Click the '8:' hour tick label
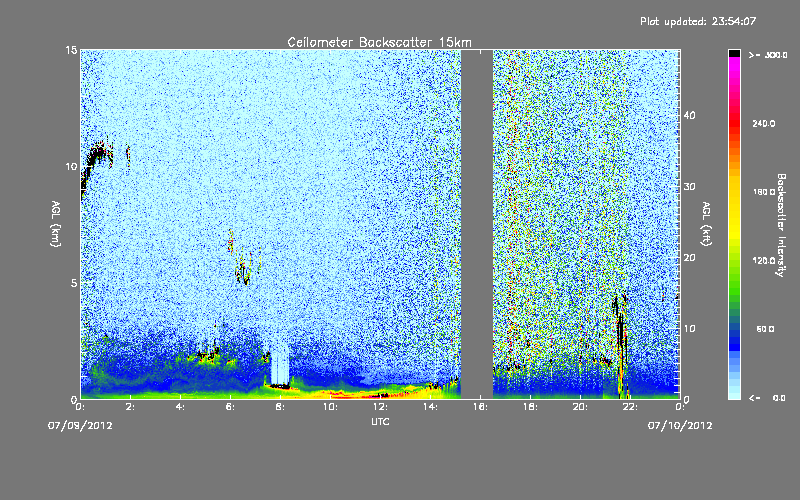Image resolution: width=800 pixels, height=500 pixels. (280, 407)
